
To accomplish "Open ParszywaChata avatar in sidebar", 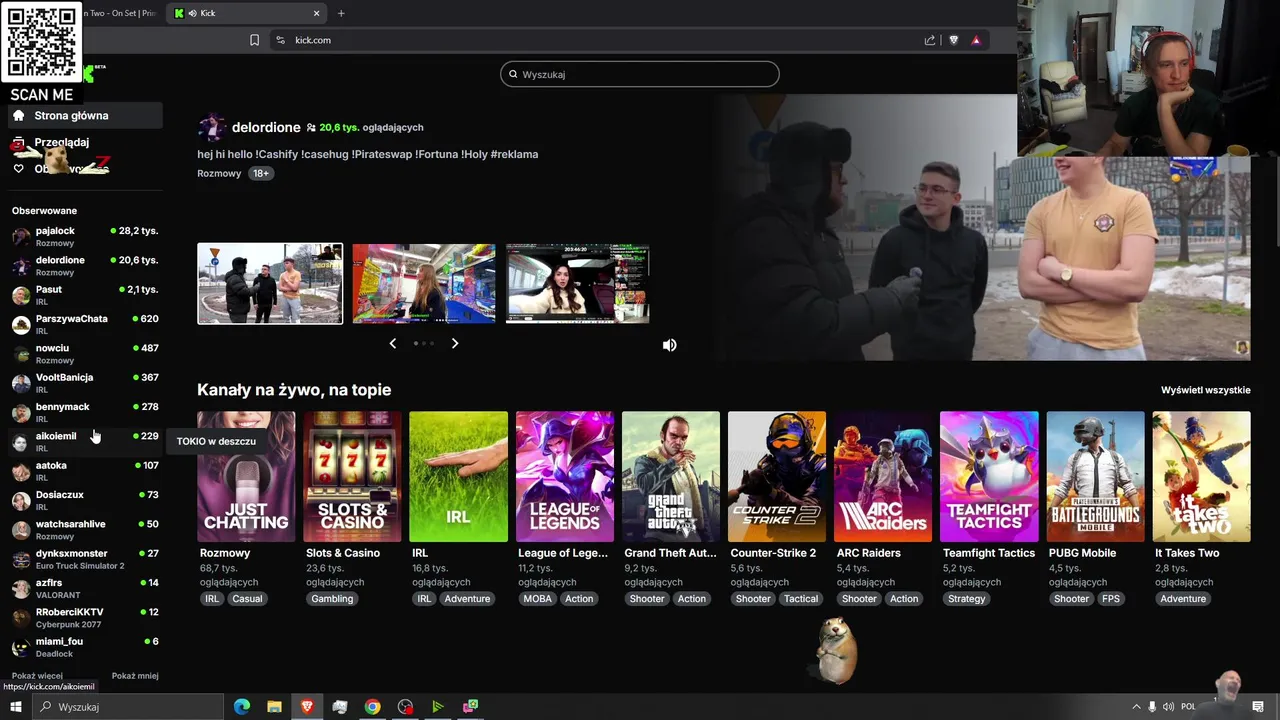I will click(21, 325).
